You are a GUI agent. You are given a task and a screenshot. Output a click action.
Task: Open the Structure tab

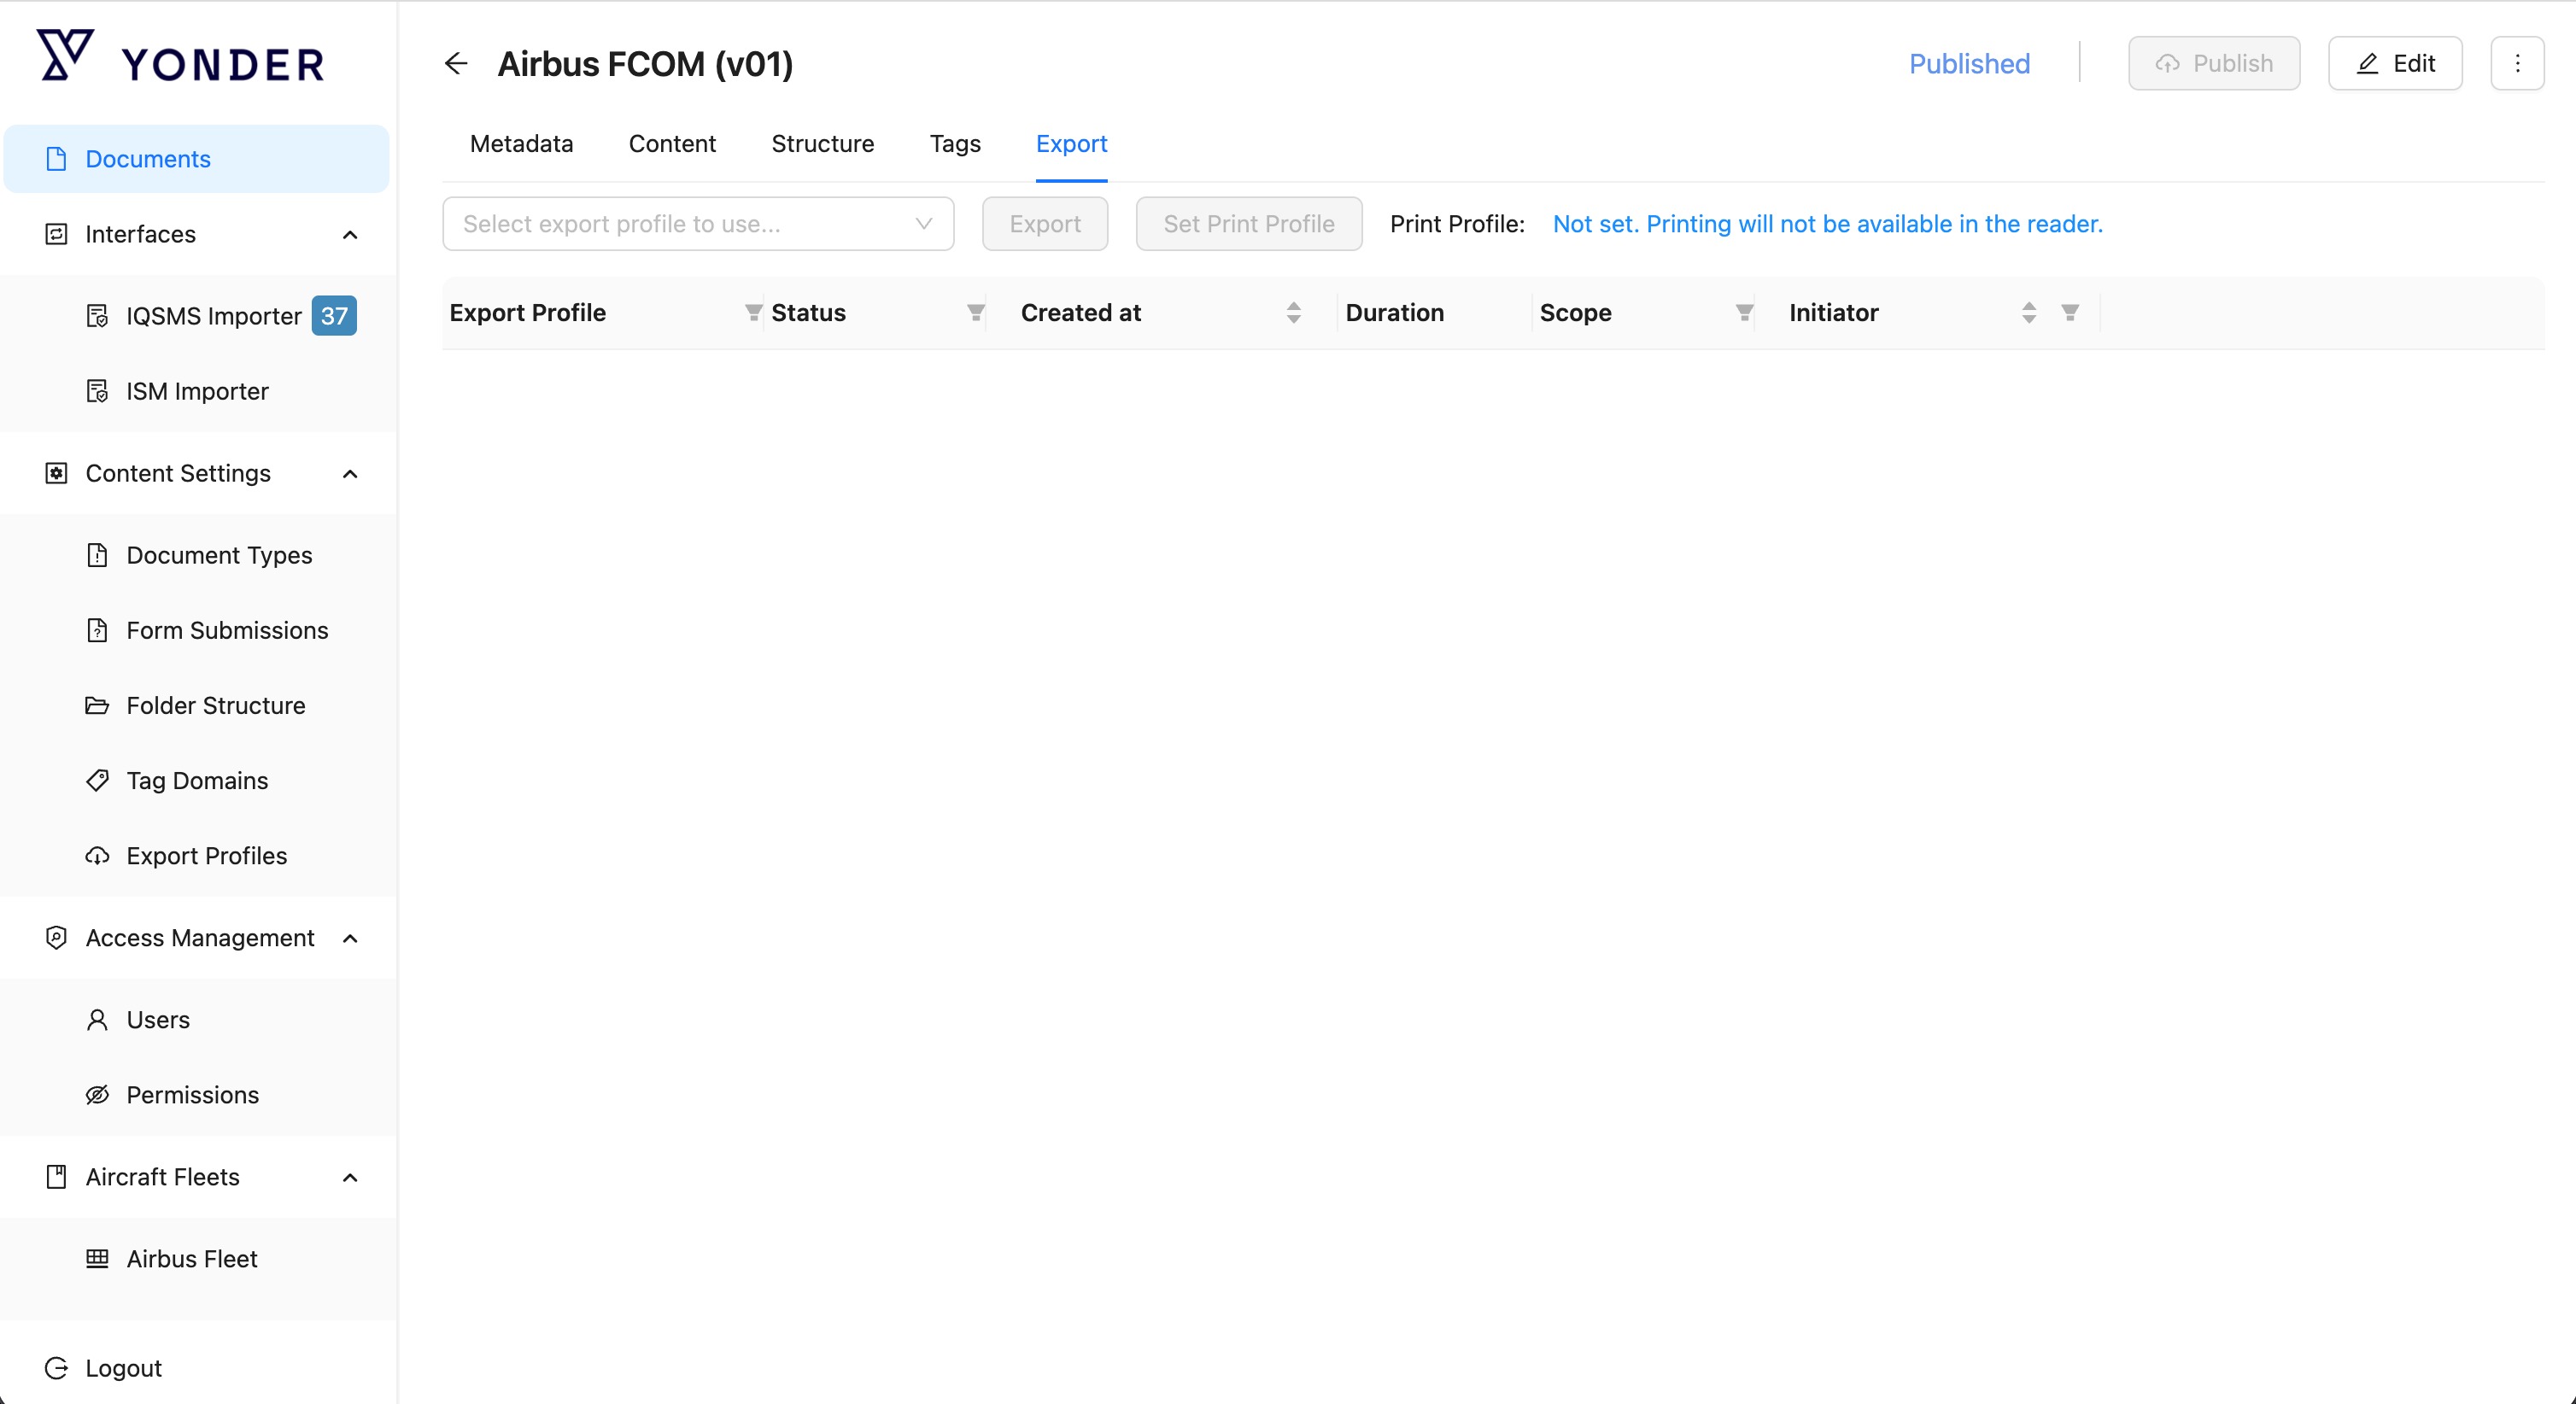(x=822, y=144)
